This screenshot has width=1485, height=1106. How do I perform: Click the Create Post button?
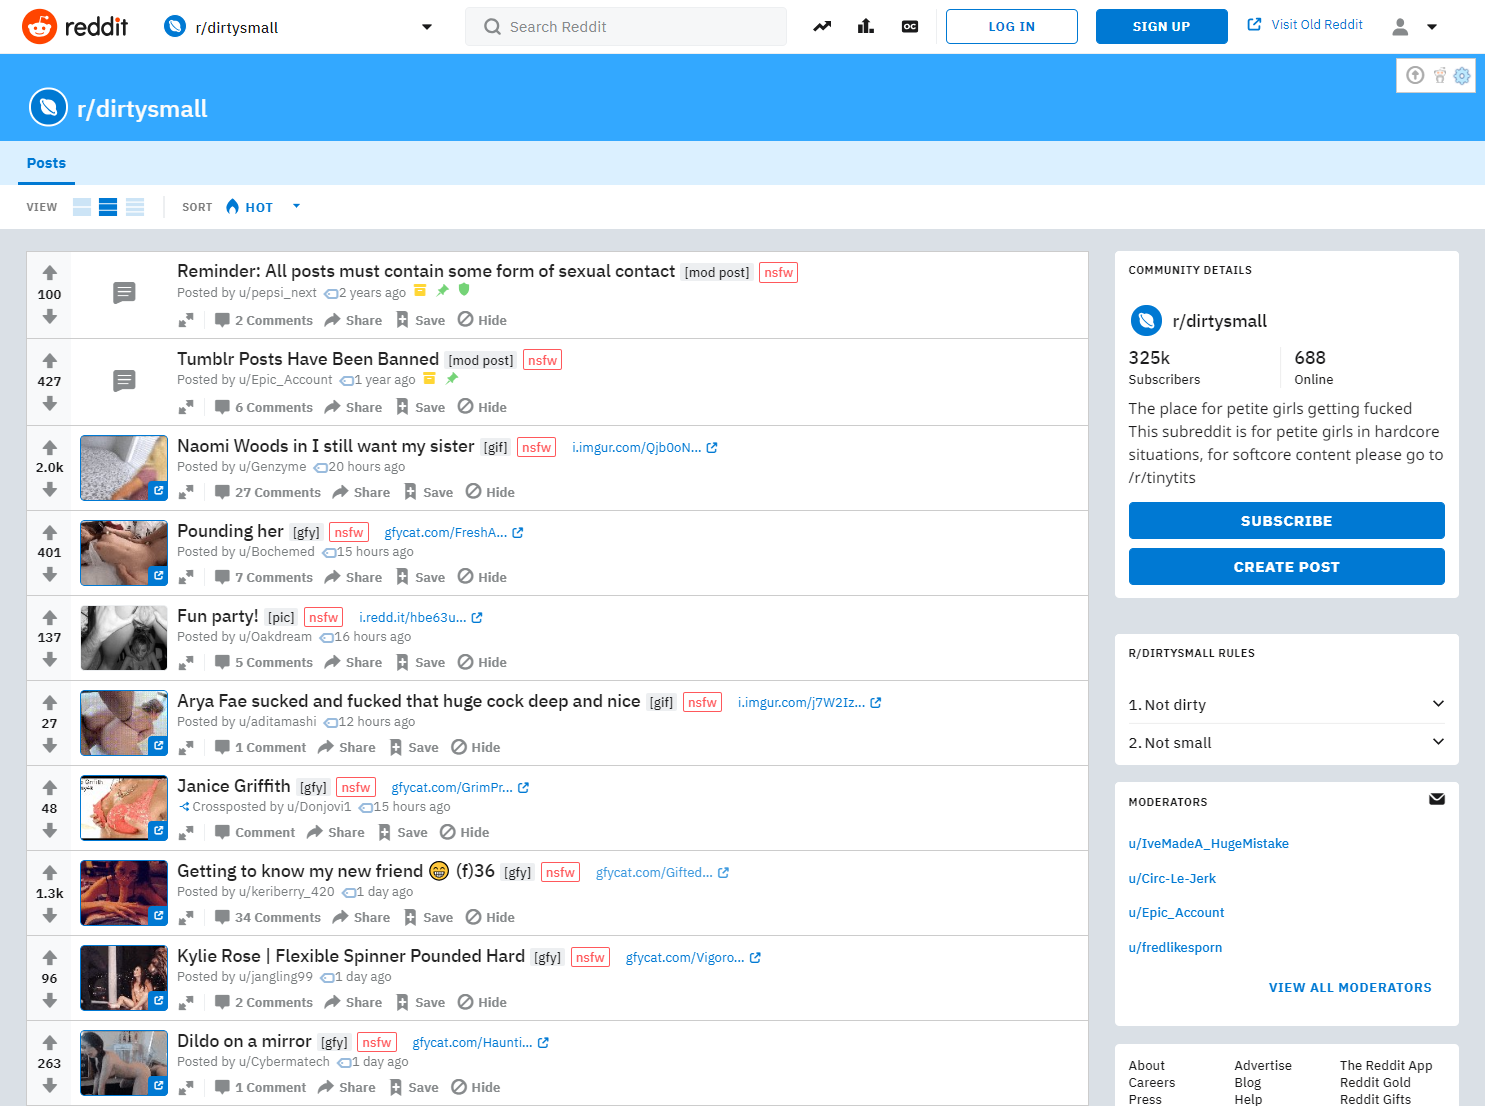pos(1286,567)
